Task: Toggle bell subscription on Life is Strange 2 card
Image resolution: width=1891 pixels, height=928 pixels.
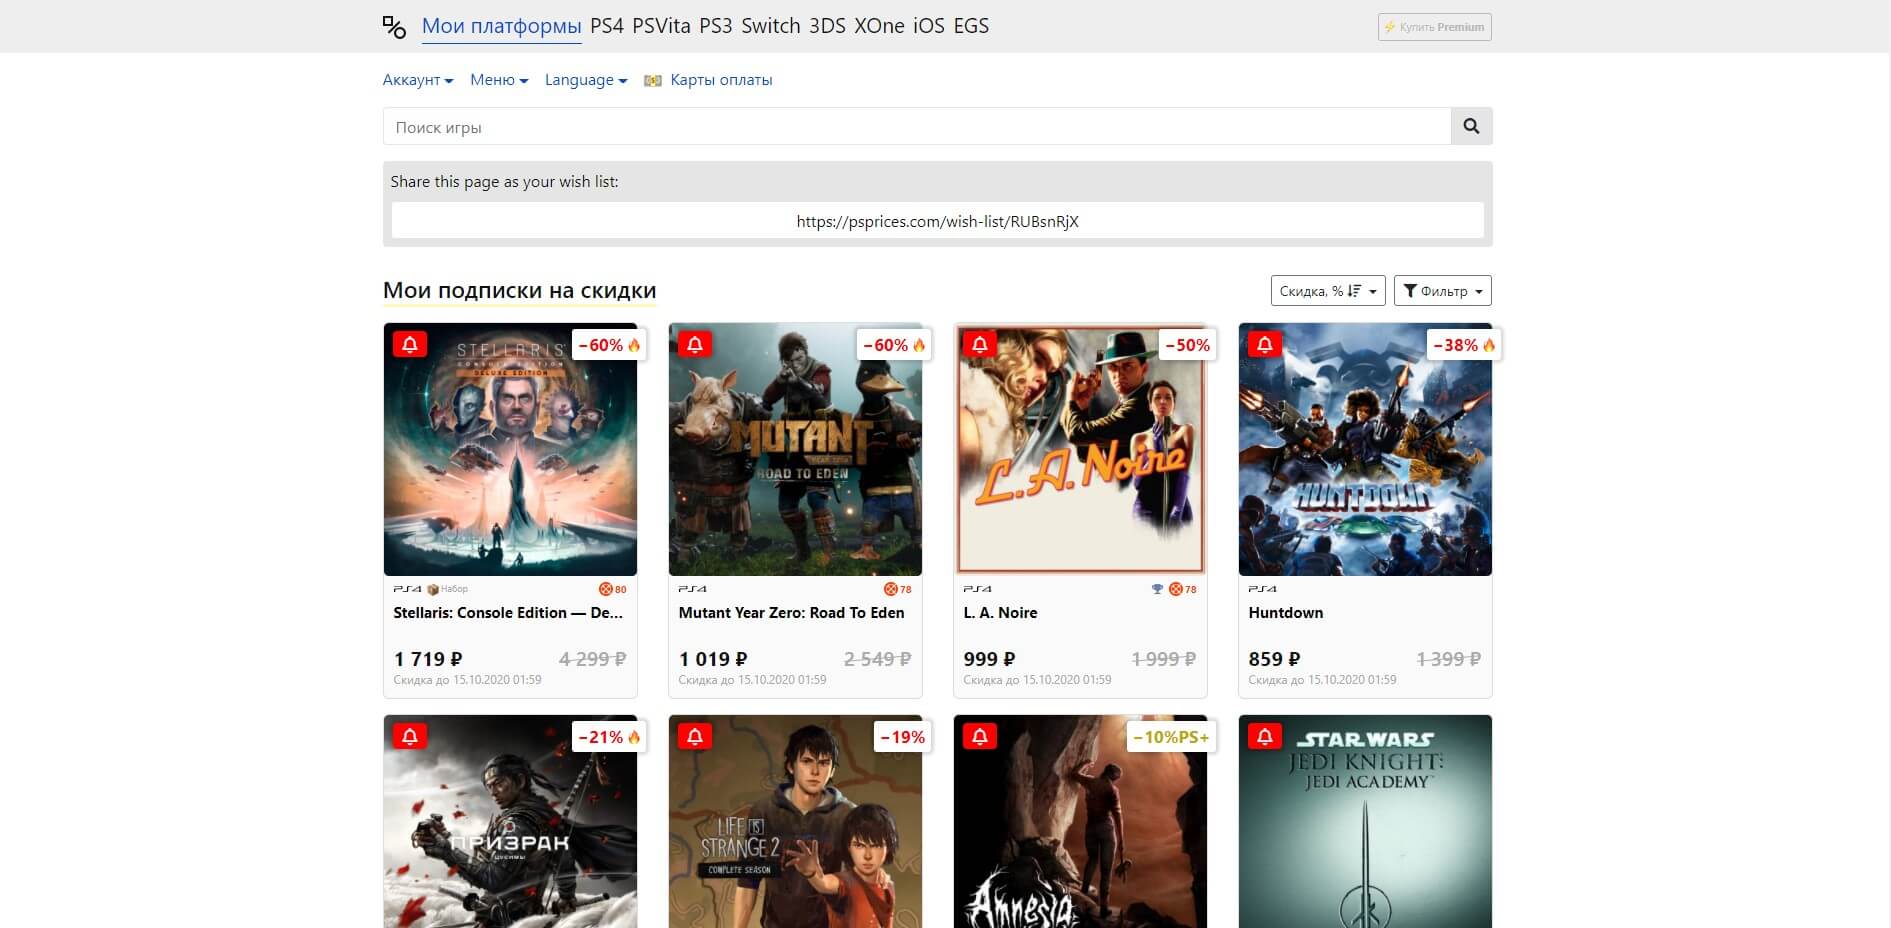Action: pyautogui.click(x=695, y=736)
